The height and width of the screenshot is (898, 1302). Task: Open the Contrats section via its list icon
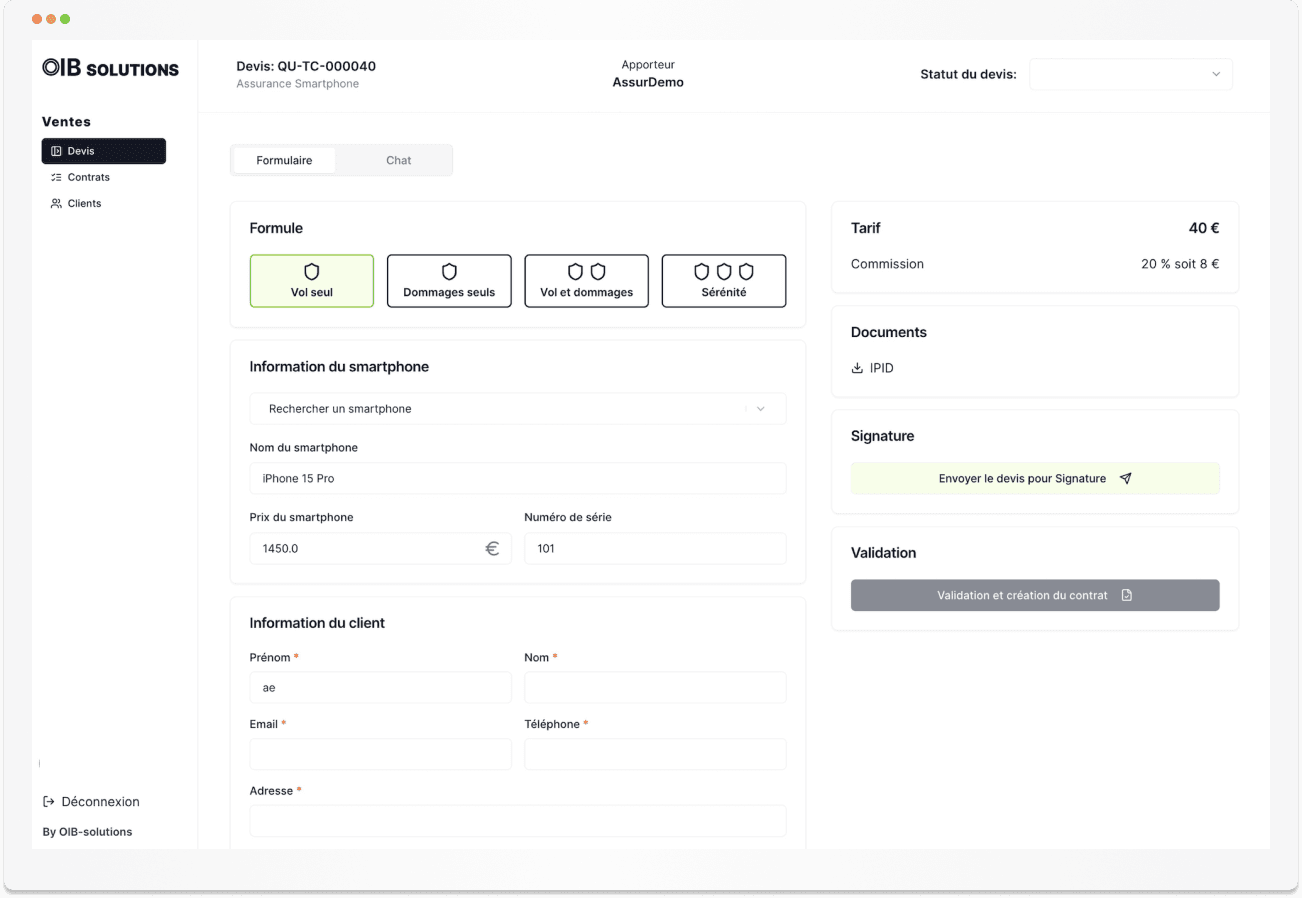click(x=56, y=177)
